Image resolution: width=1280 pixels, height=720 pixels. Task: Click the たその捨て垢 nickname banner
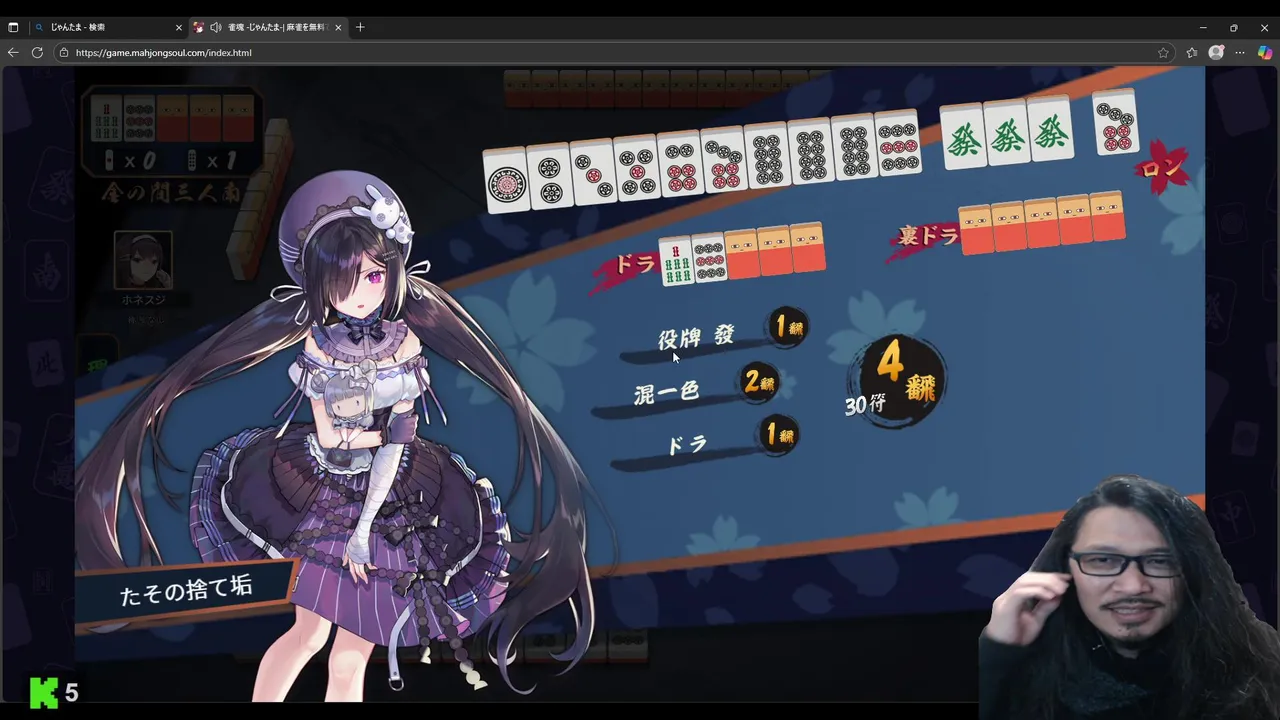pos(186,591)
